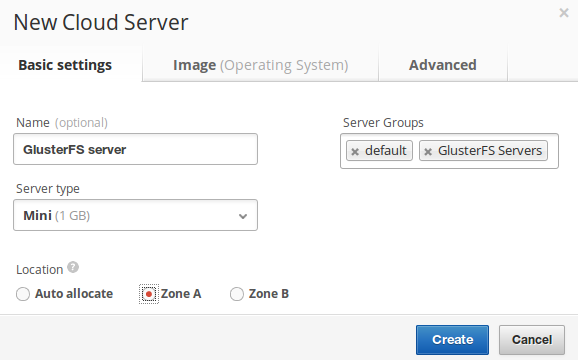This screenshot has width=578, height=360.
Task: Close the New Cloud Server dialog
Action: pyautogui.click(x=564, y=13)
